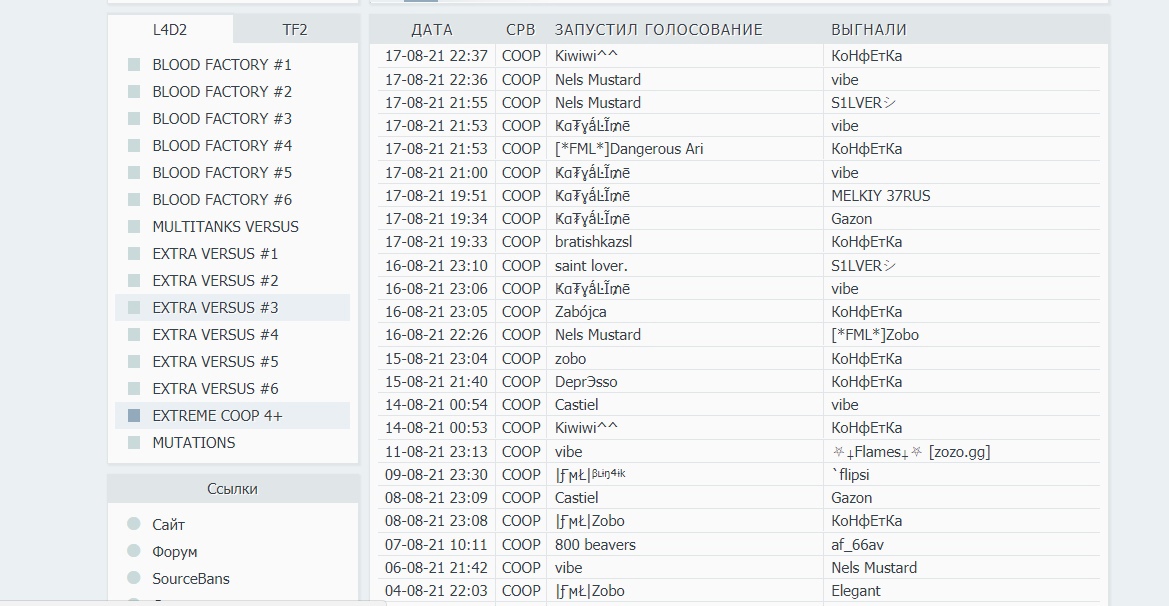The height and width of the screenshot is (606, 1169).
Task: Click square icon beside MUTATIONS
Action: [134, 443]
